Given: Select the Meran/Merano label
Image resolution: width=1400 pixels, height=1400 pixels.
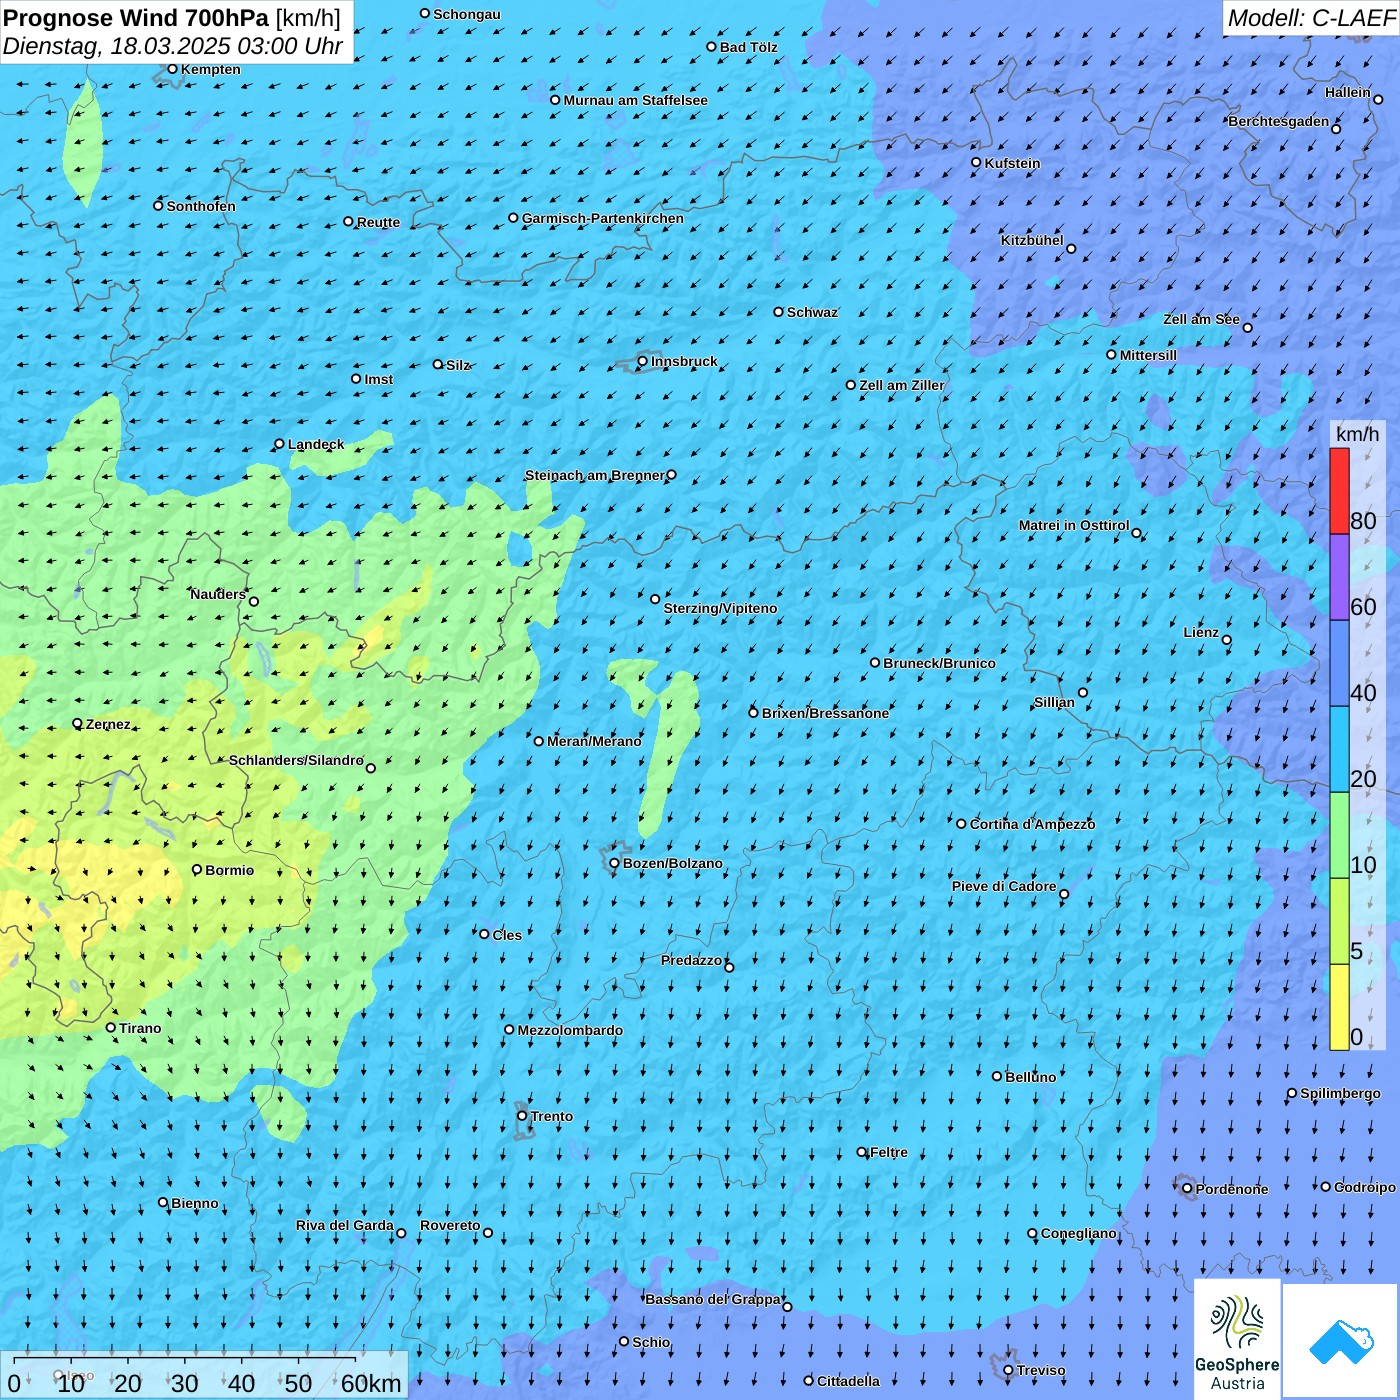Looking at the screenshot, I should (594, 741).
